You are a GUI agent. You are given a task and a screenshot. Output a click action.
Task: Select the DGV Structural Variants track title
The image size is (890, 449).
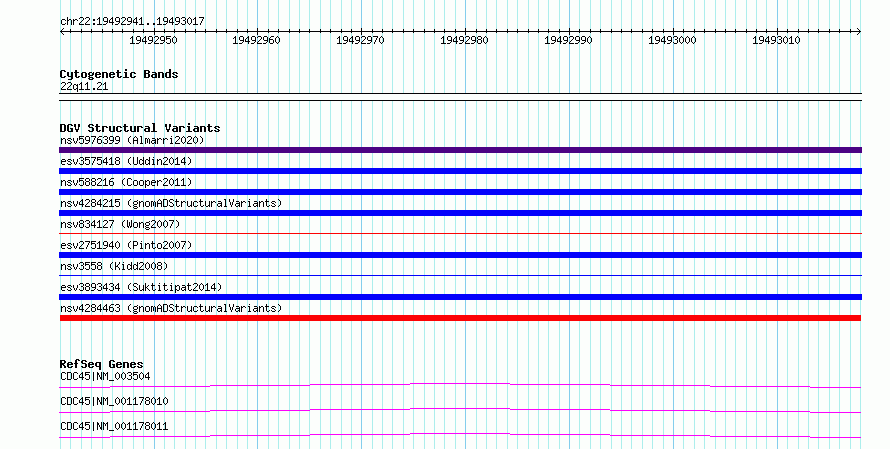pos(140,128)
